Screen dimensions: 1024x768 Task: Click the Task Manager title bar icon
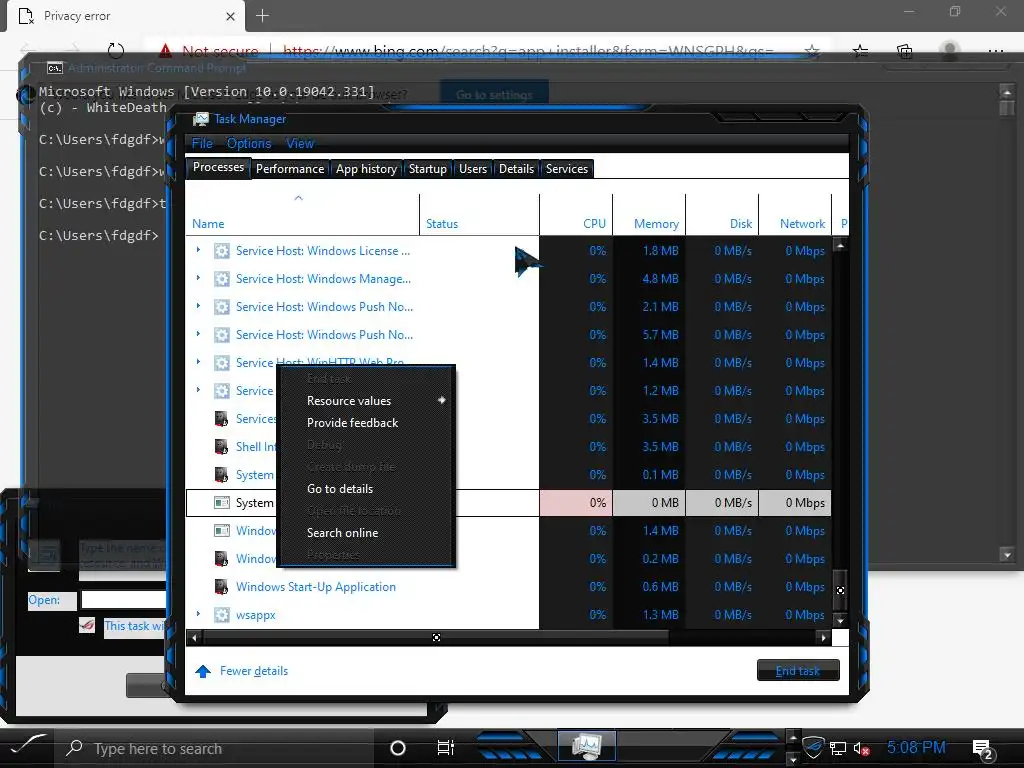pyautogui.click(x=200, y=119)
